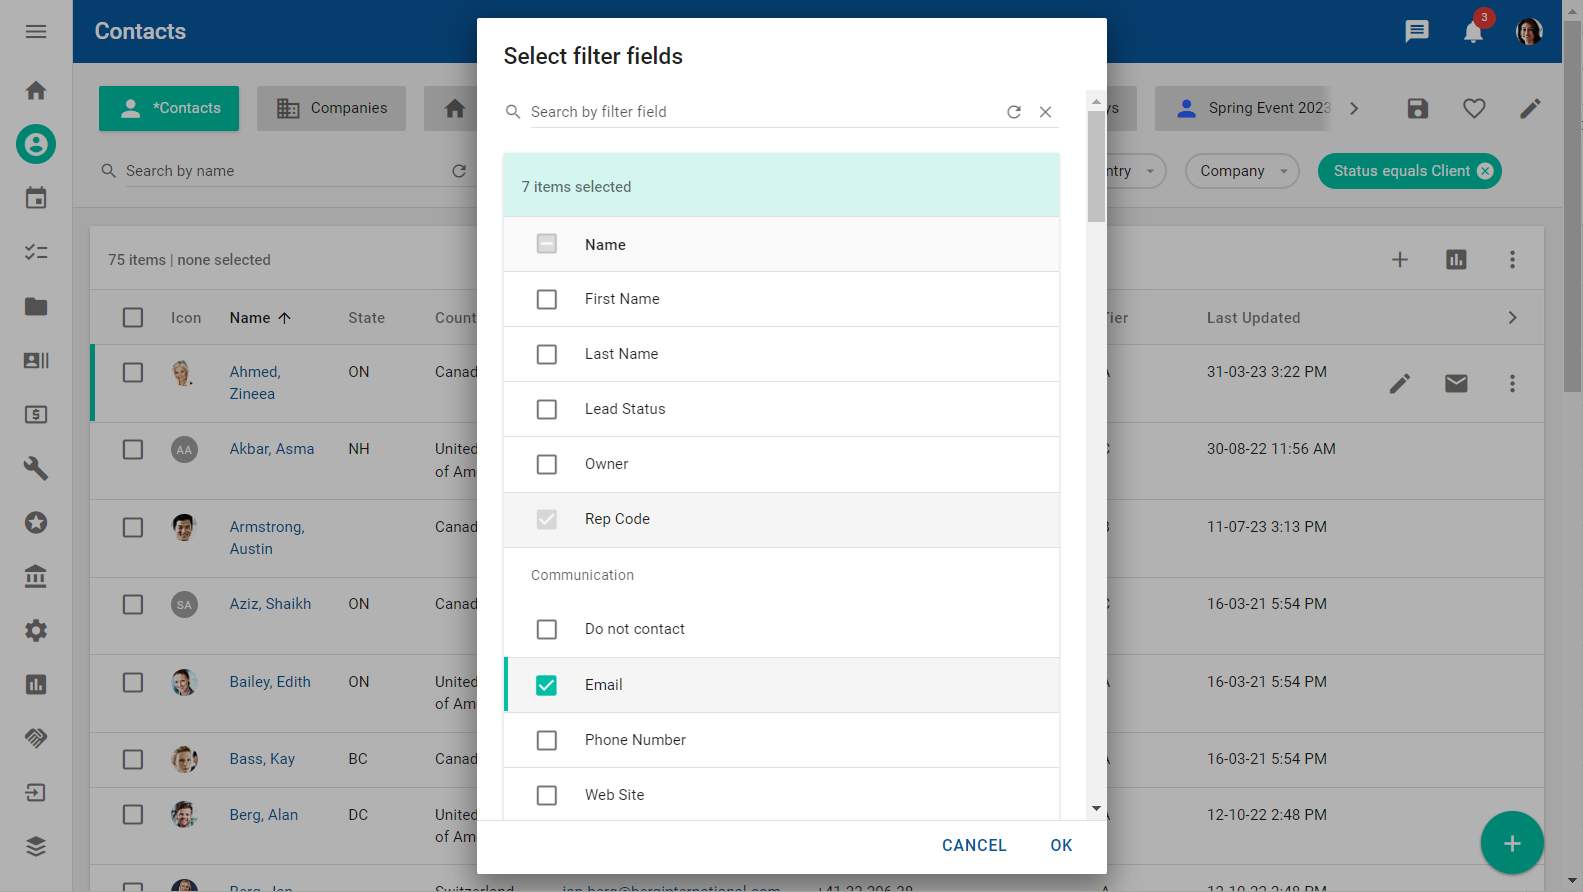Enable the Phone Number filter field

click(547, 740)
